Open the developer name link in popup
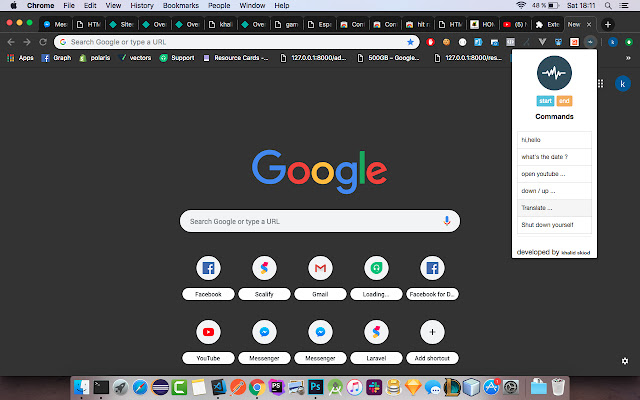The image size is (640, 400). 576,253
